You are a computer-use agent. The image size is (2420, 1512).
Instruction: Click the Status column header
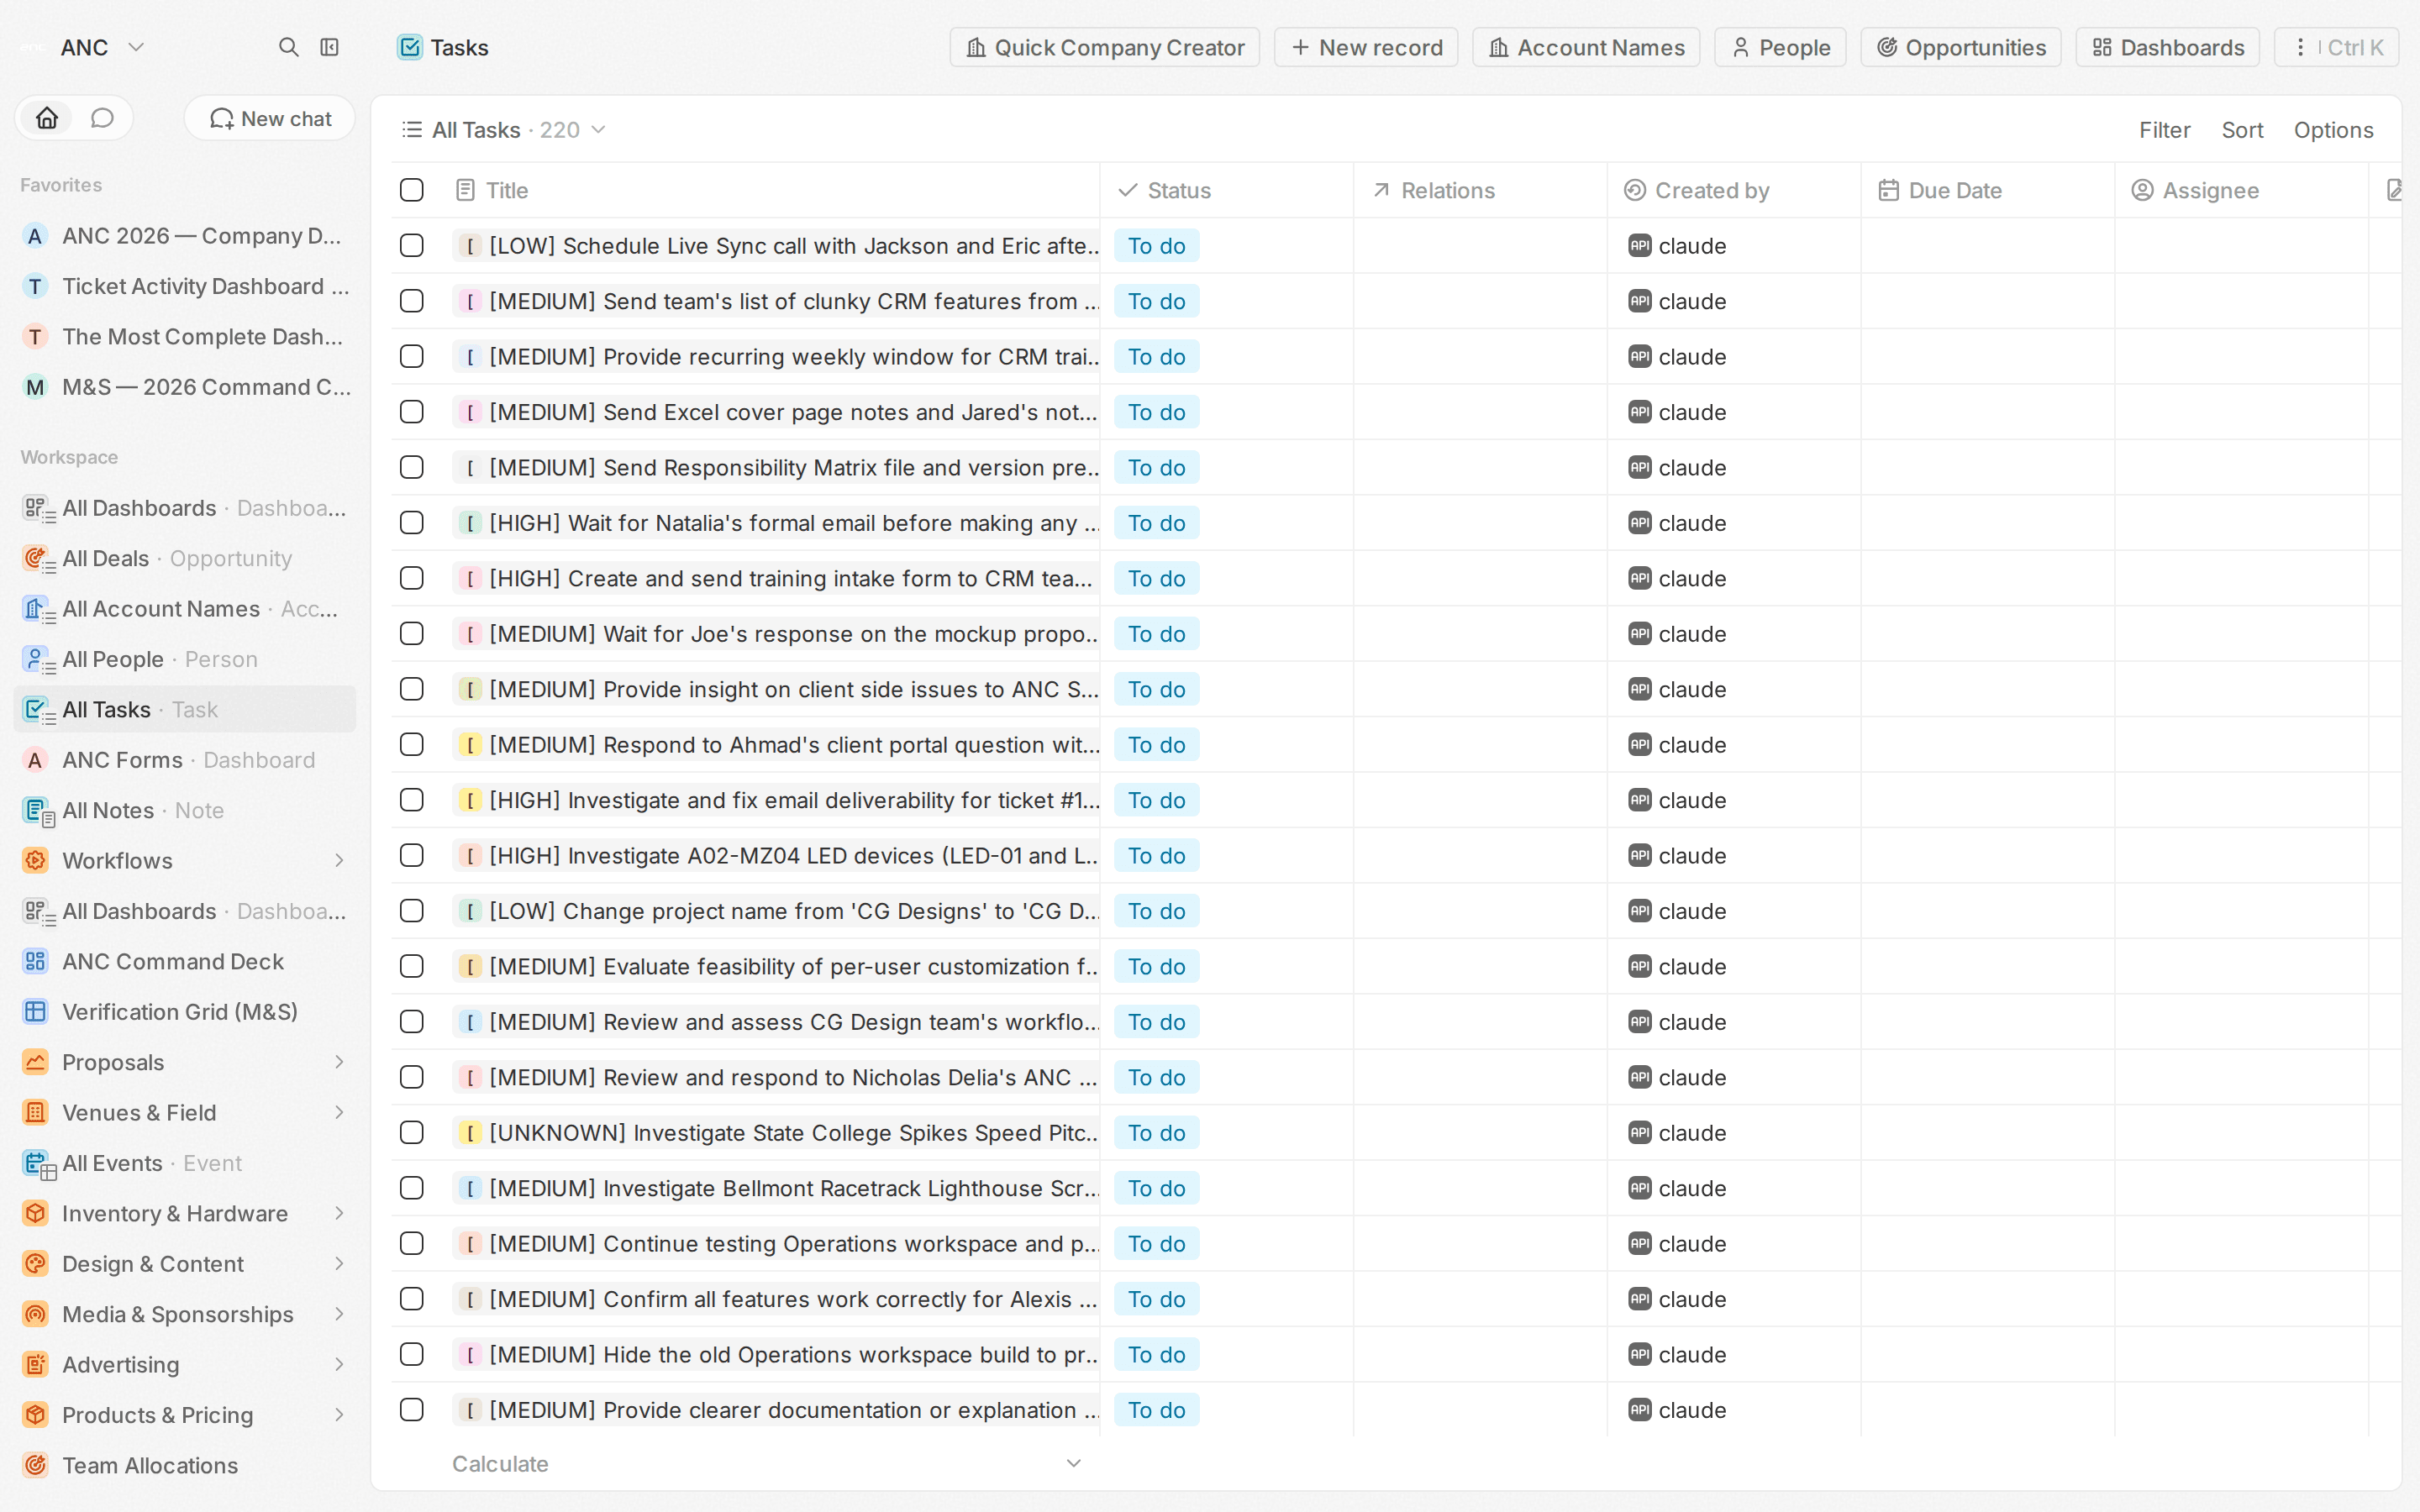pyautogui.click(x=1226, y=190)
